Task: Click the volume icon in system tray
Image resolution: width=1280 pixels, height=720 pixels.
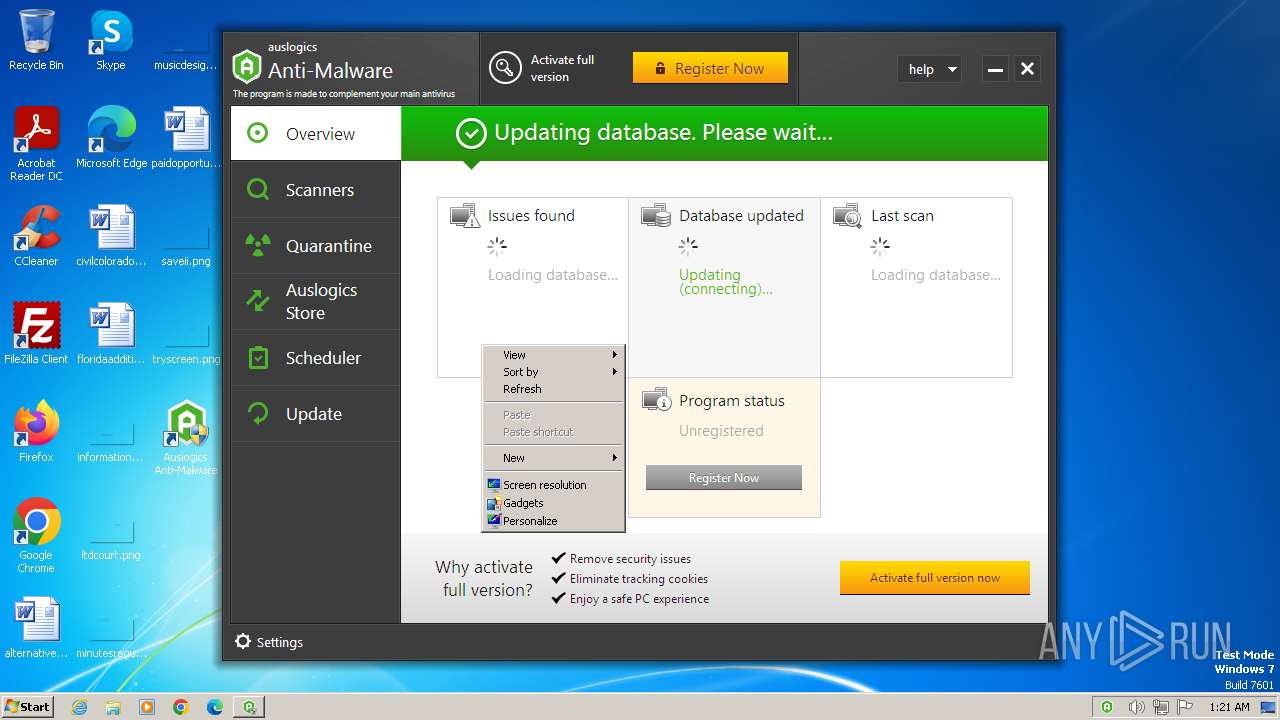Action: click(x=1137, y=707)
